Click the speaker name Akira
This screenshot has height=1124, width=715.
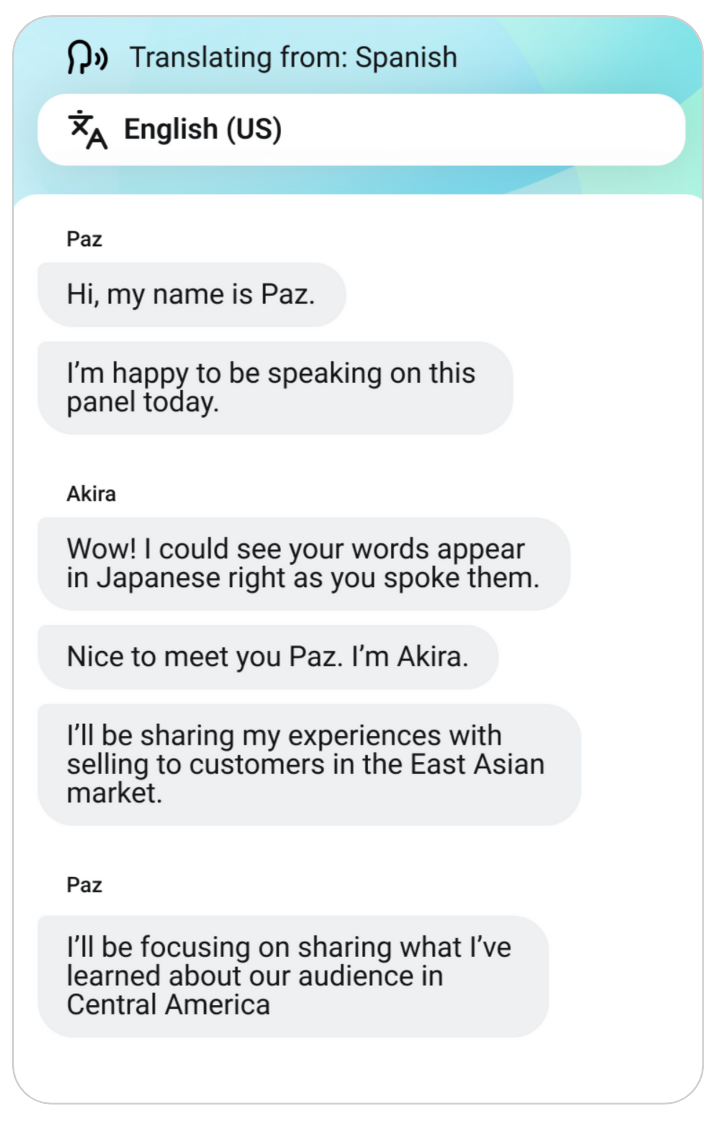click(88, 494)
